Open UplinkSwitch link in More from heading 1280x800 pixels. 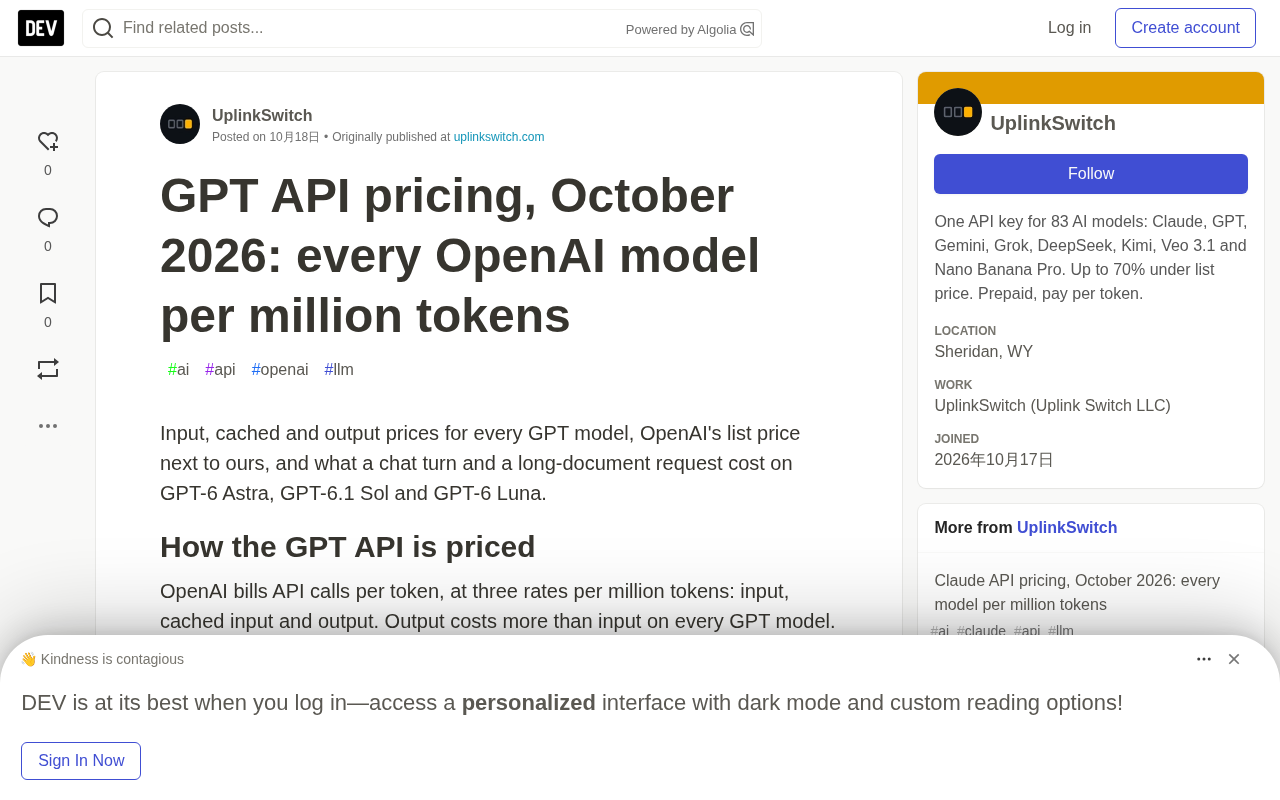(1067, 528)
